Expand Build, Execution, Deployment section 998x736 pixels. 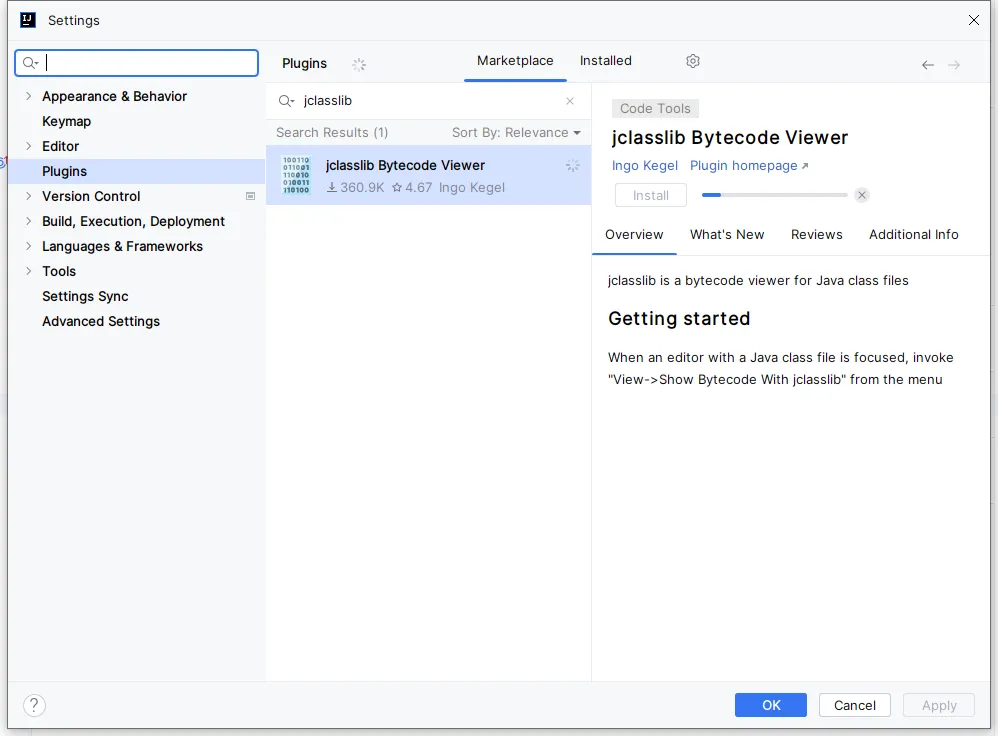[x=29, y=221]
